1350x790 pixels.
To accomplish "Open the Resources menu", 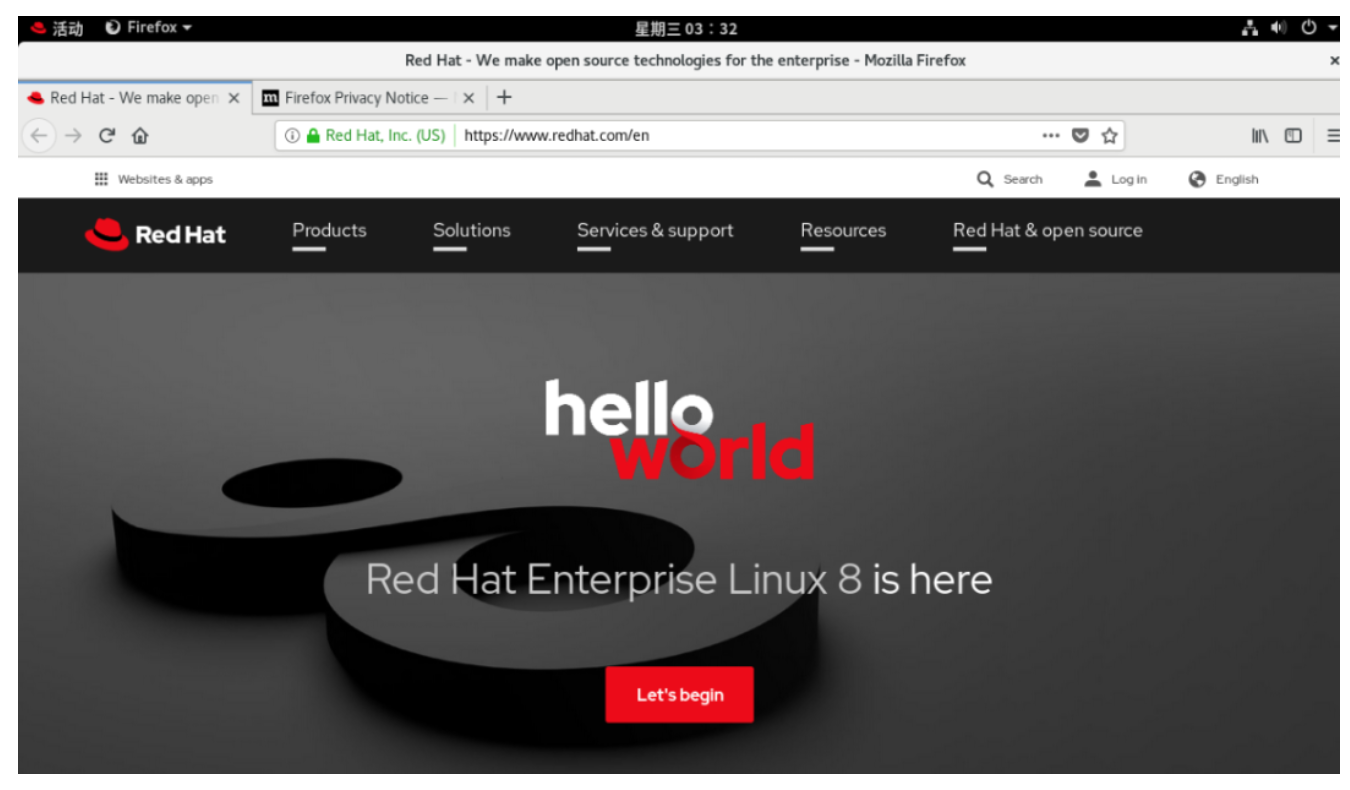I will pos(842,231).
